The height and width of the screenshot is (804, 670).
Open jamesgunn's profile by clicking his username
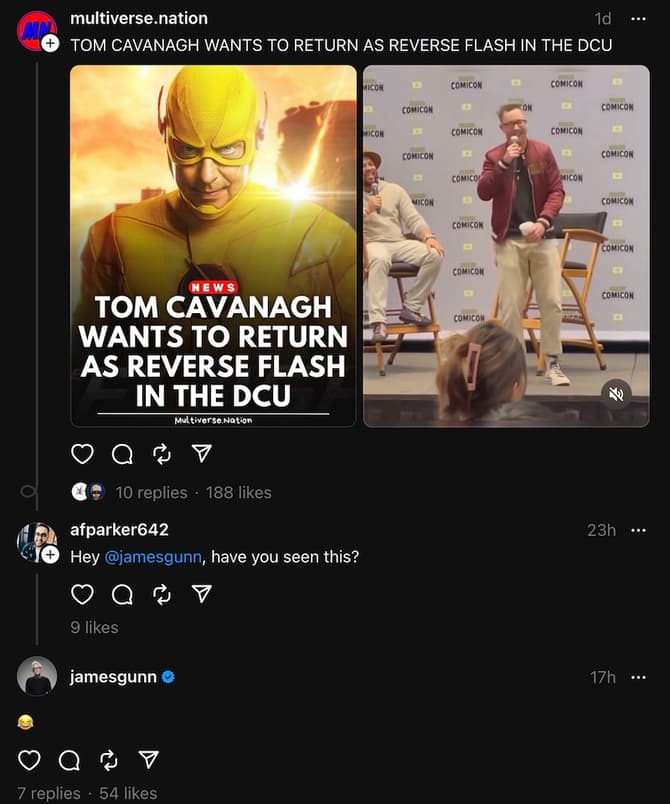pyautogui.click(x=110, y=676)
